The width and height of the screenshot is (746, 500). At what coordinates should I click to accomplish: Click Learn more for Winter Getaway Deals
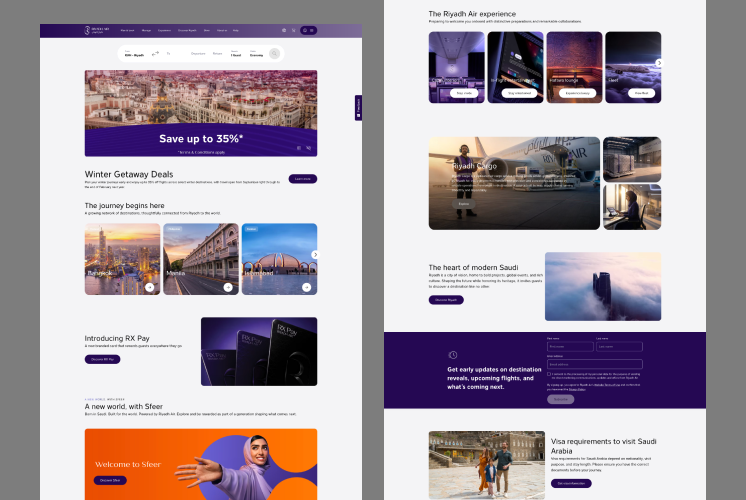pyautogui.click(x=303, y=179)
